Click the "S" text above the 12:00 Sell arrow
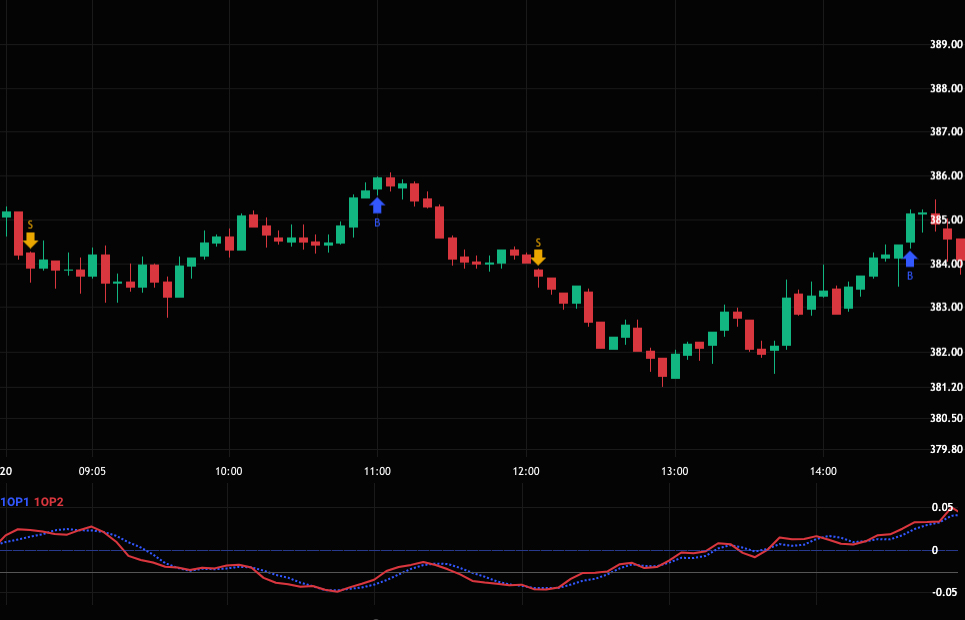 pyautogui.click(x=538, y=243)
